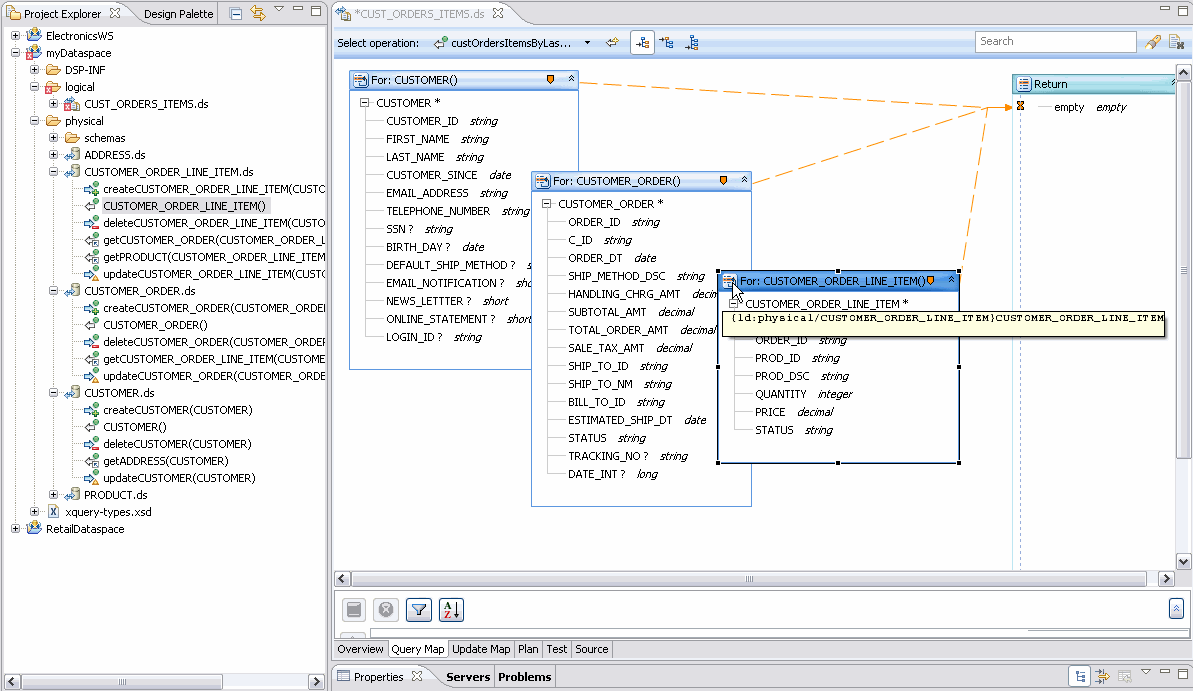The height and width of the screenshot is (691, 1193).
Task: Toggle the filter button in expression editor
Action: pos(418,610)
